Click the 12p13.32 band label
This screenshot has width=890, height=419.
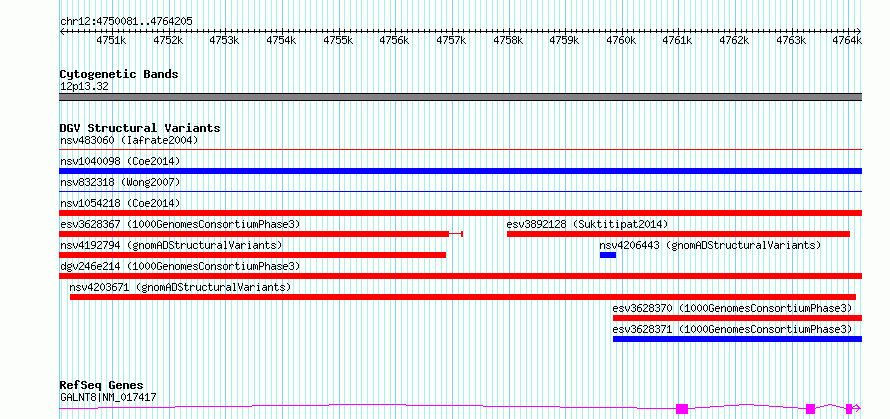coord(84,87)
